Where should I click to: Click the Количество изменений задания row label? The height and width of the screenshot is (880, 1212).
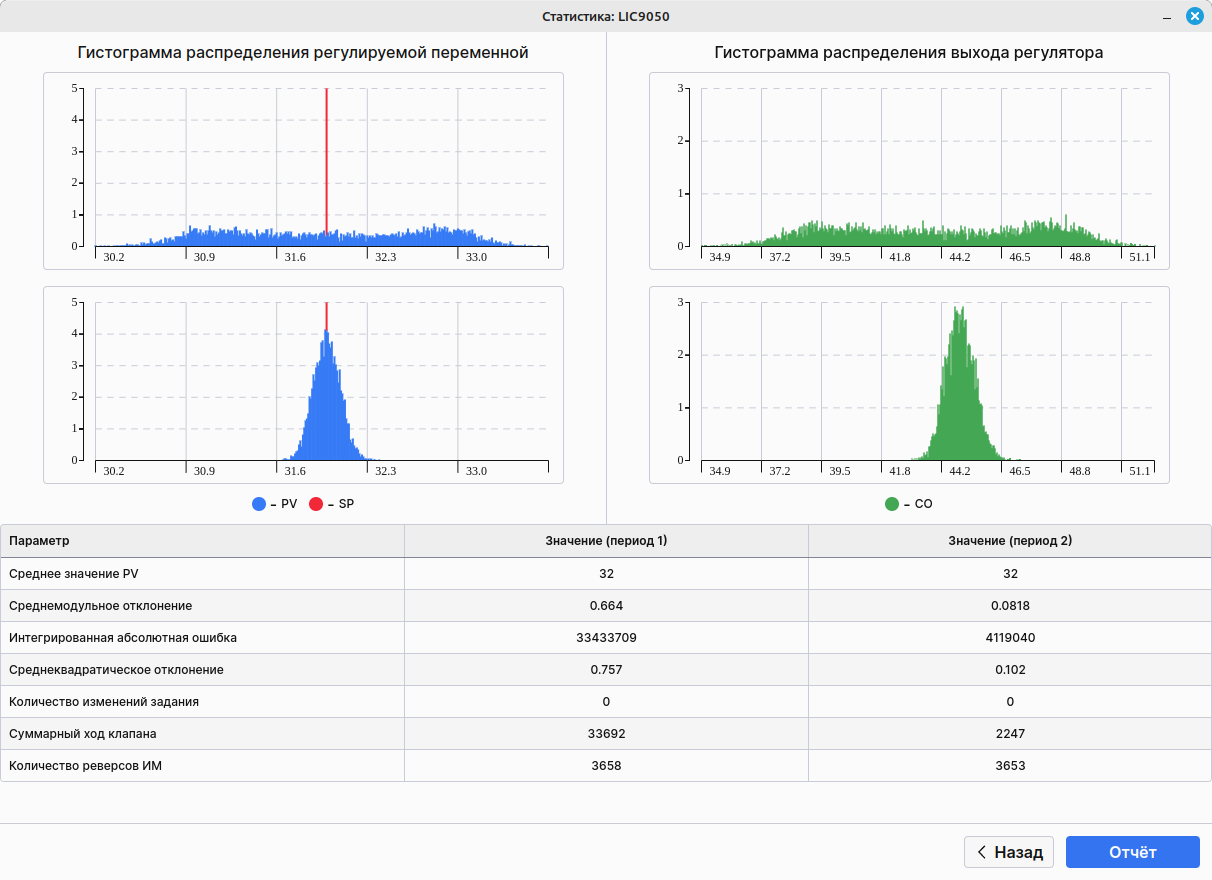click(104, 702)
